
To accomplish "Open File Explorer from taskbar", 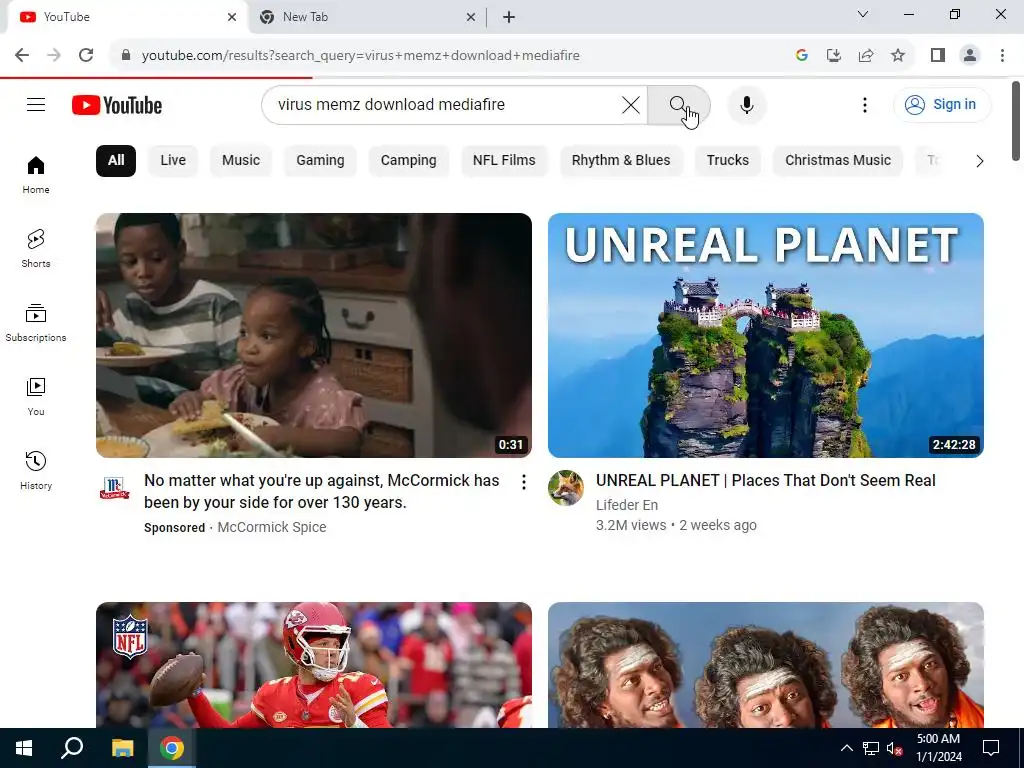I will 122,748.
